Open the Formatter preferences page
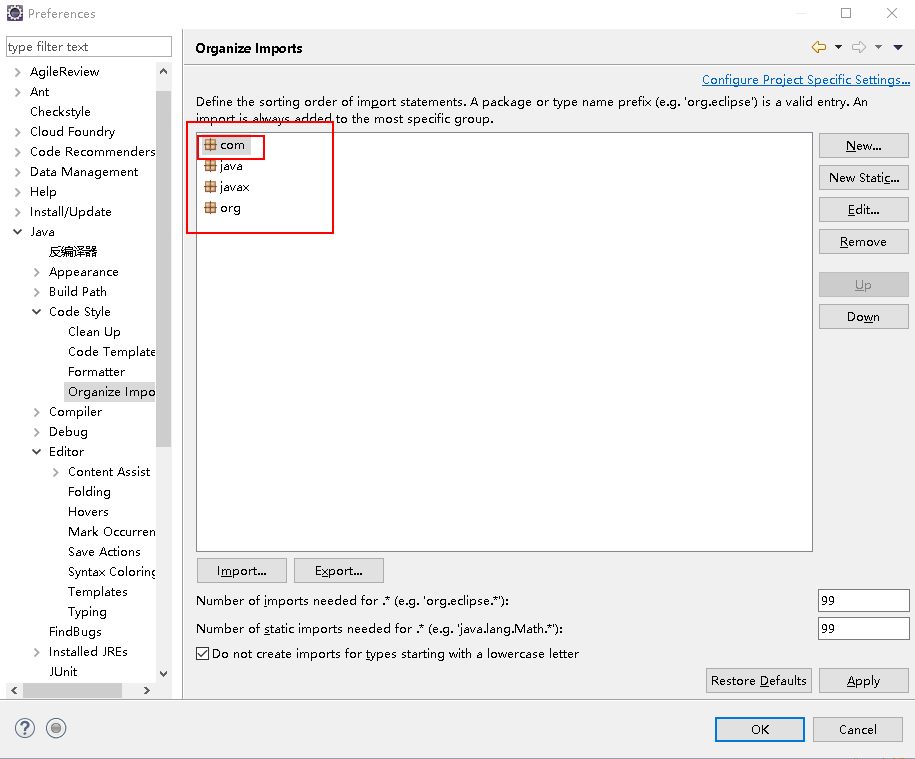Image resolution: width=915 pixels, height=759 pixels. pos(96,372)
